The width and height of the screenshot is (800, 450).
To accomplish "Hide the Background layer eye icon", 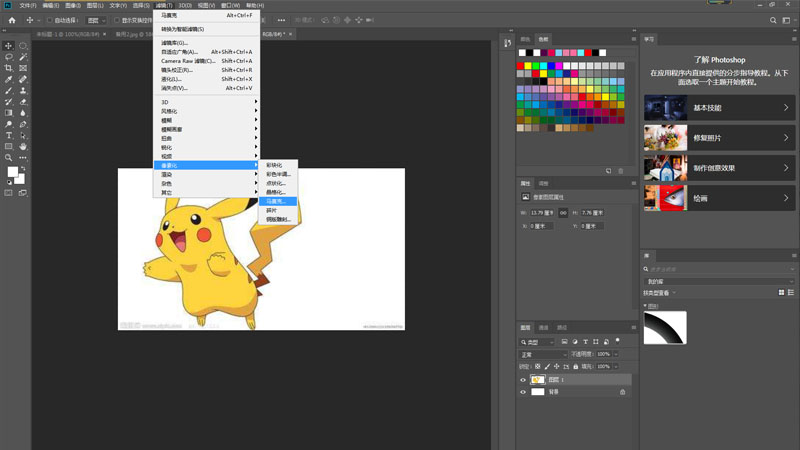I will point(523,392).
